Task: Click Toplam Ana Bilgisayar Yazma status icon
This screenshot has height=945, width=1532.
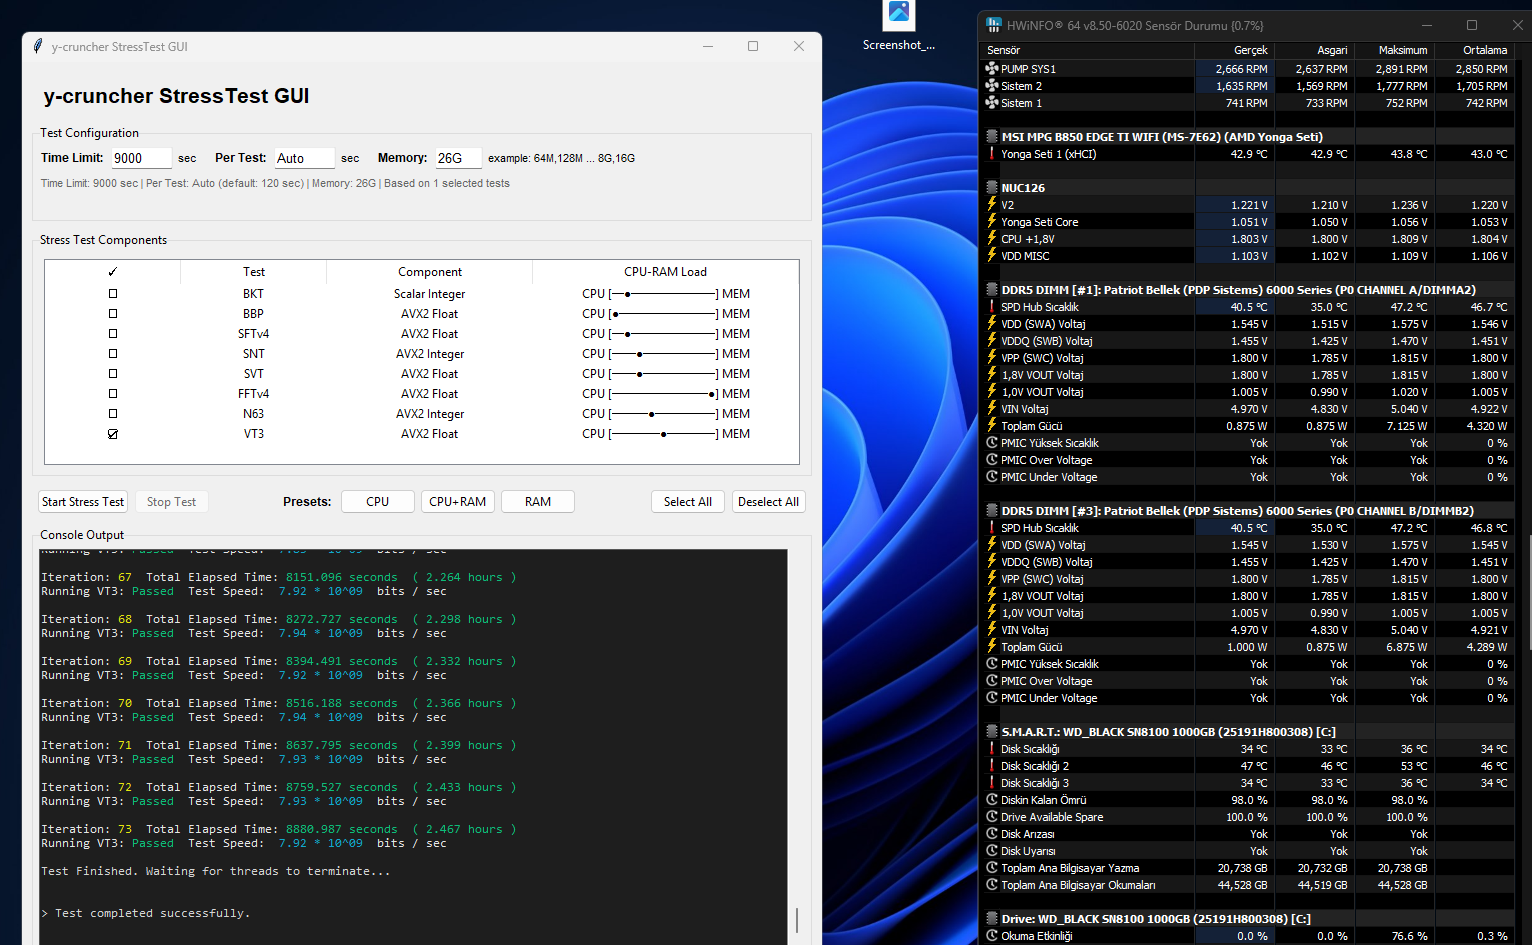Action: click(992, 868)
